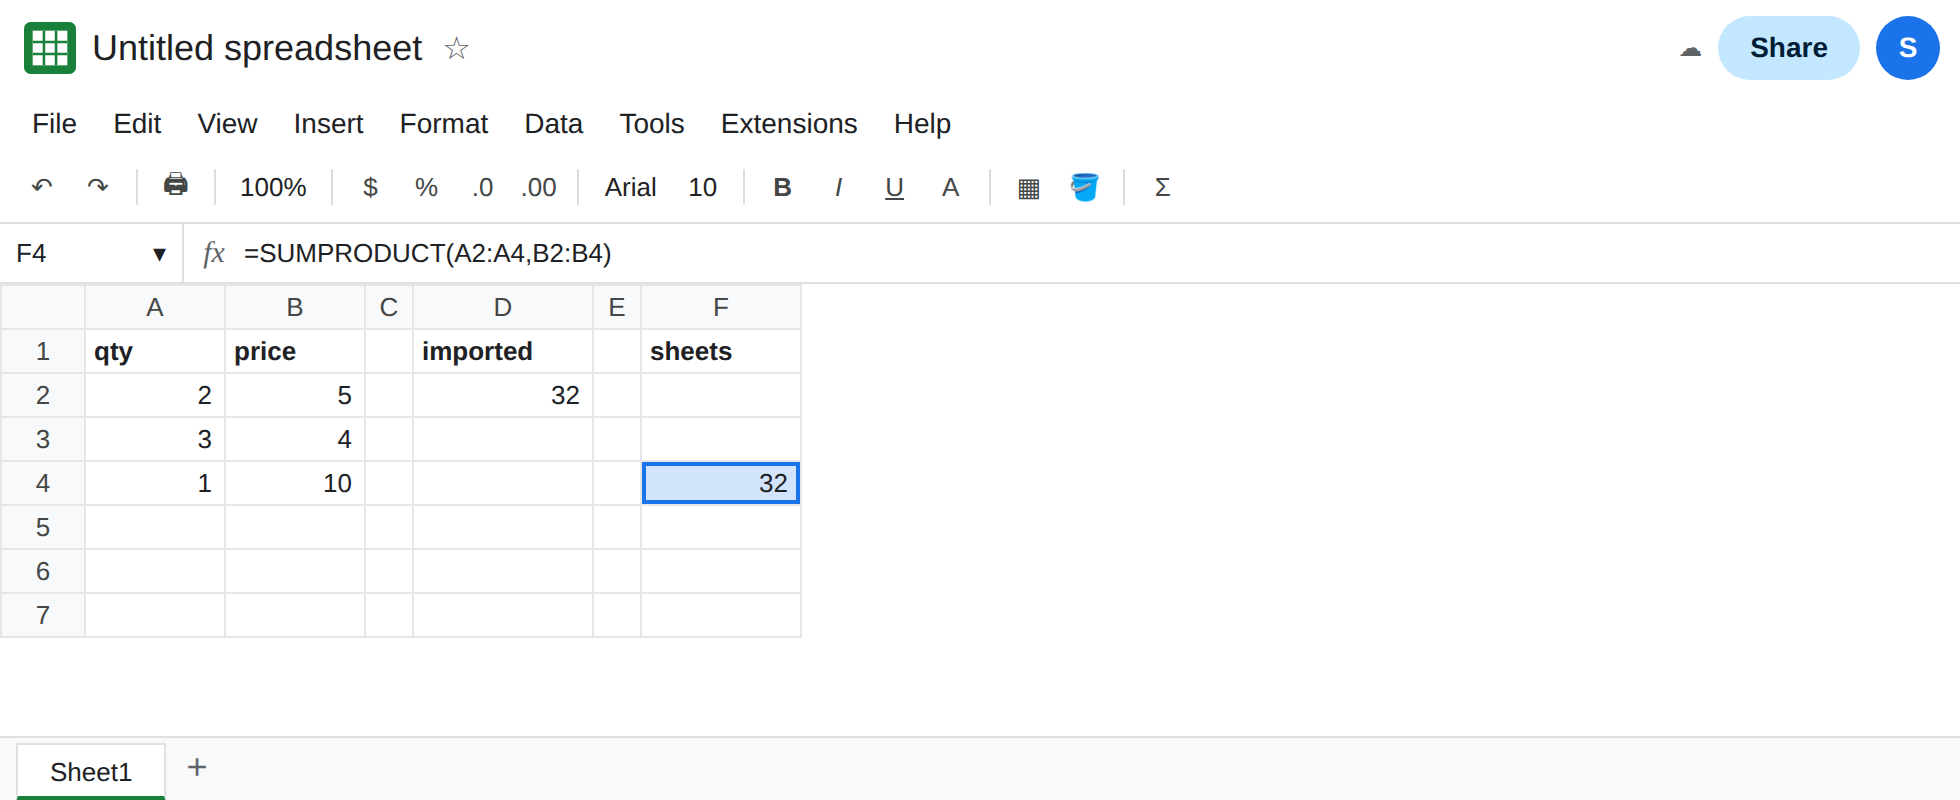Image resolution: width=1960 pixels, height=800 pixels.
Task: Click the 'price' cell
Action: 295,351
